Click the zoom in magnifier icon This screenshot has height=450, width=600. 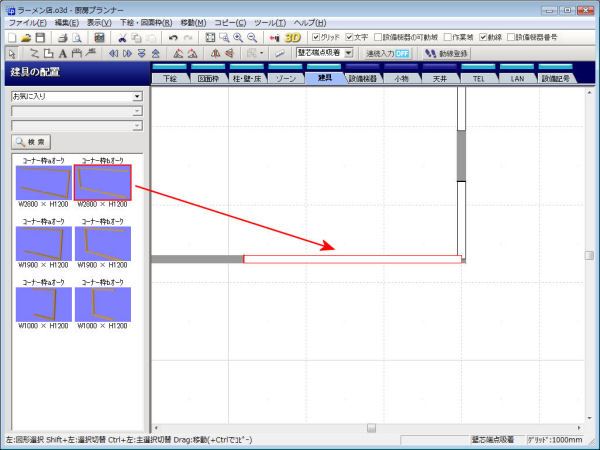click(238, 37)
